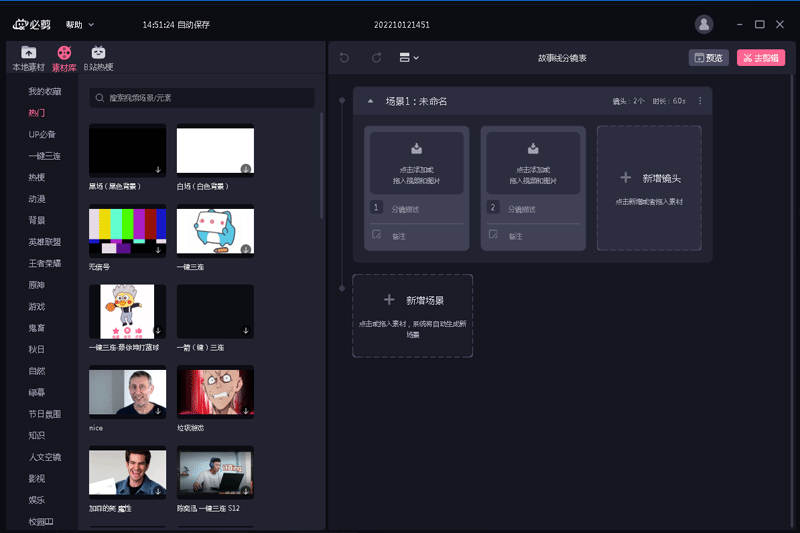
Task: Select the 无信号 color bars thumbnail
Action: (128, 231)
